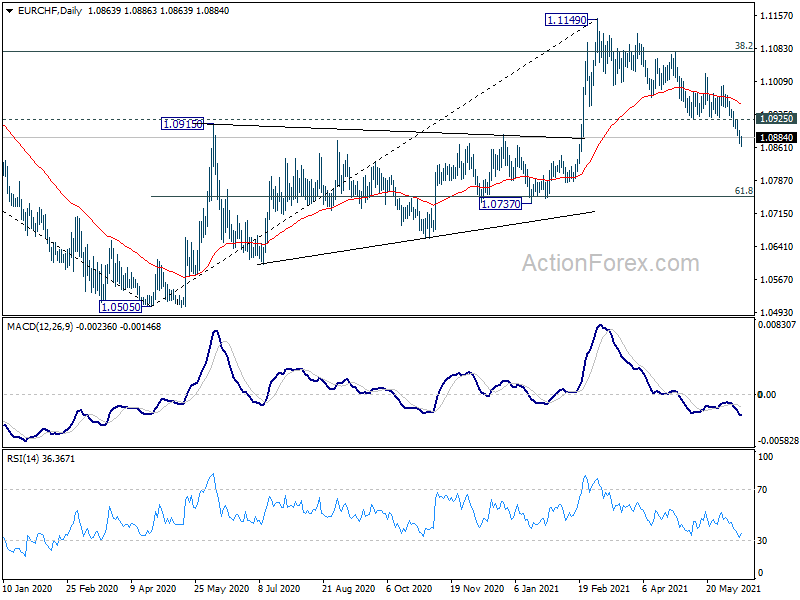Click the 20 May 2021 date label

733,589
